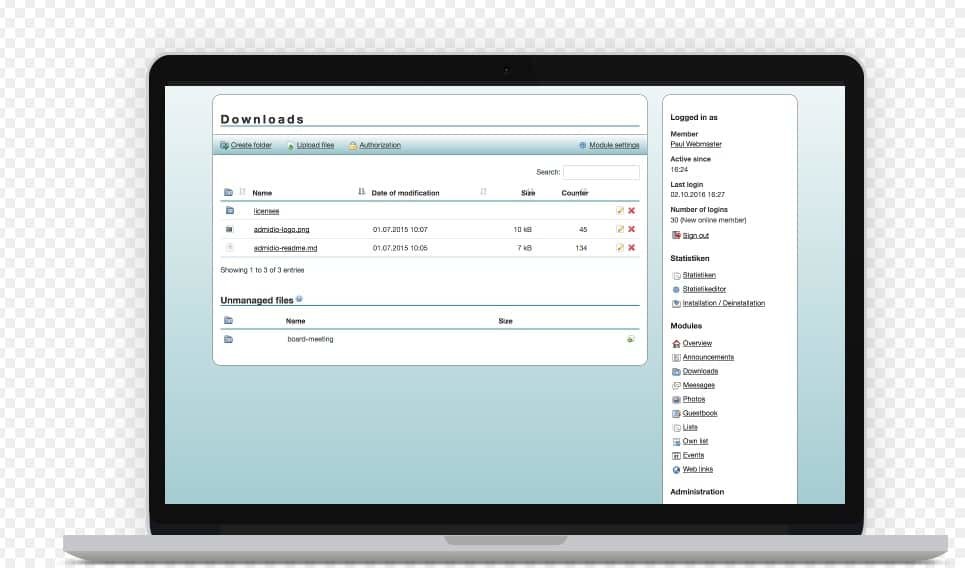This screenshot has height=568, width=965.
Task: Click into the Search field
Action: pyautogui.click(x=601, y=172)
